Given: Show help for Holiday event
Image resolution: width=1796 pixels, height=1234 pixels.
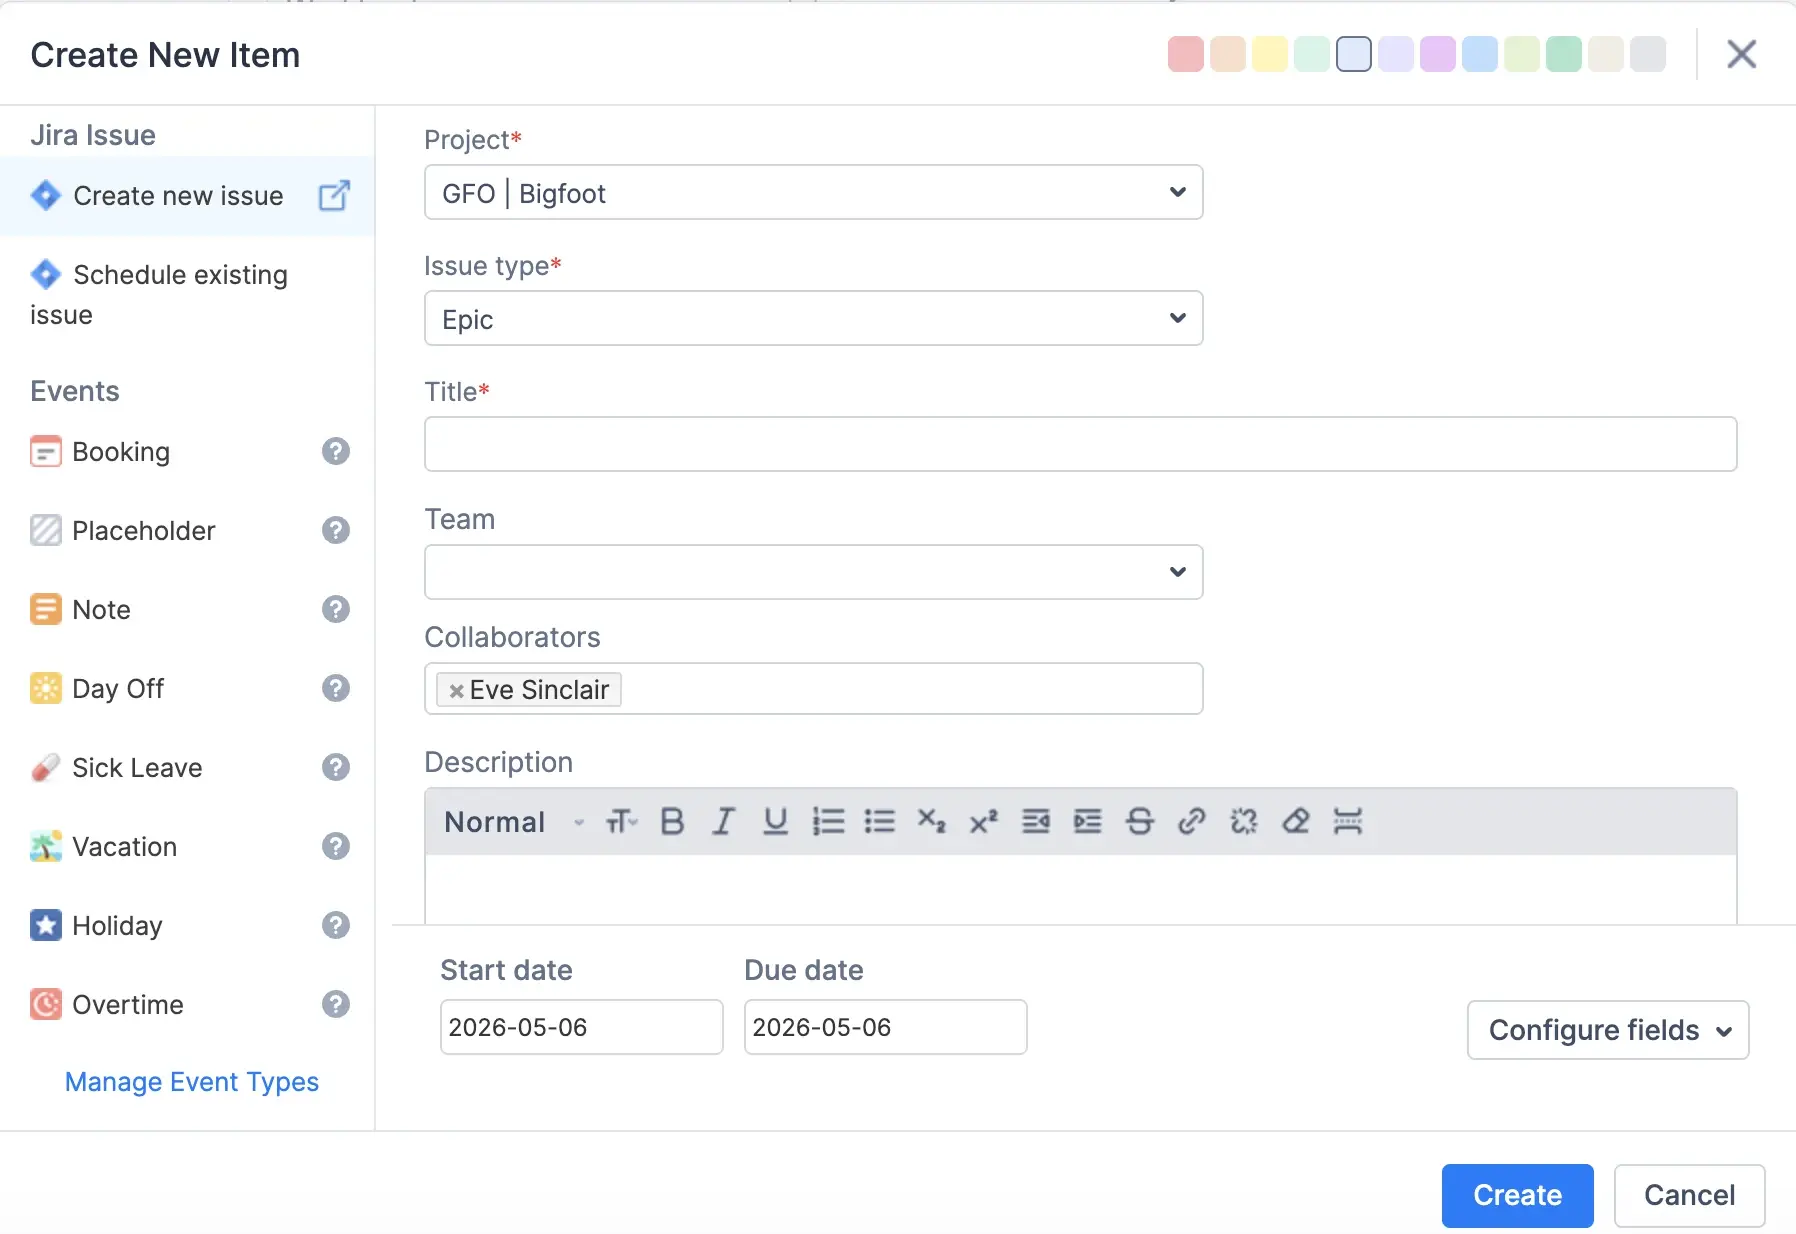Looking at the screenshot, I should click(336, 925).
